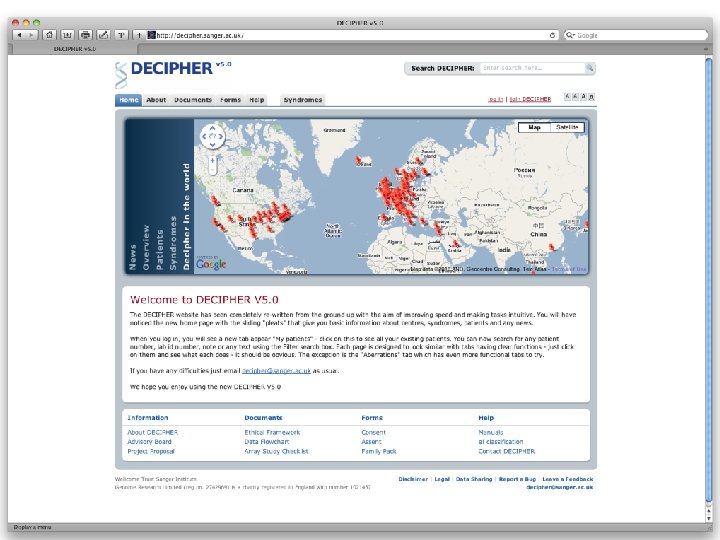Click the red marker over Iceland
This screenshot has height=540, width=720.
pyautogui.click(x=358, y=159)
